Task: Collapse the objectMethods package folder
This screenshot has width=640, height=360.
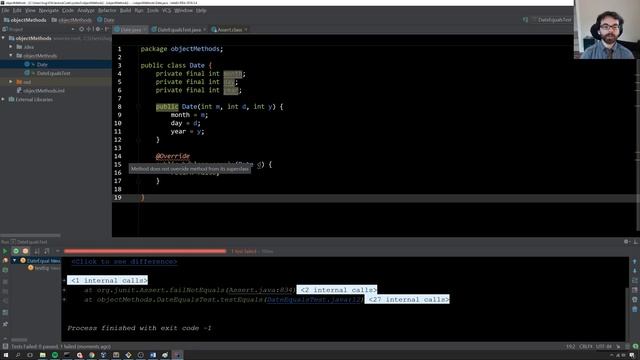Action: coord(11,56)
